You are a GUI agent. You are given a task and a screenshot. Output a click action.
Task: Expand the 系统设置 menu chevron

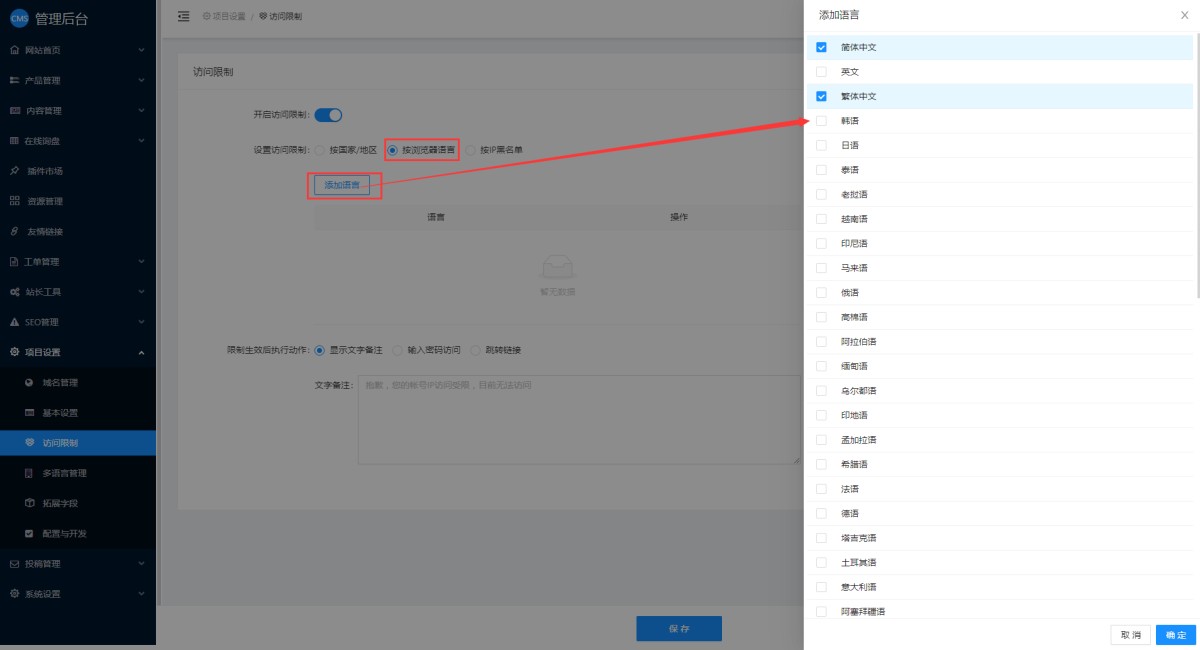141,593
